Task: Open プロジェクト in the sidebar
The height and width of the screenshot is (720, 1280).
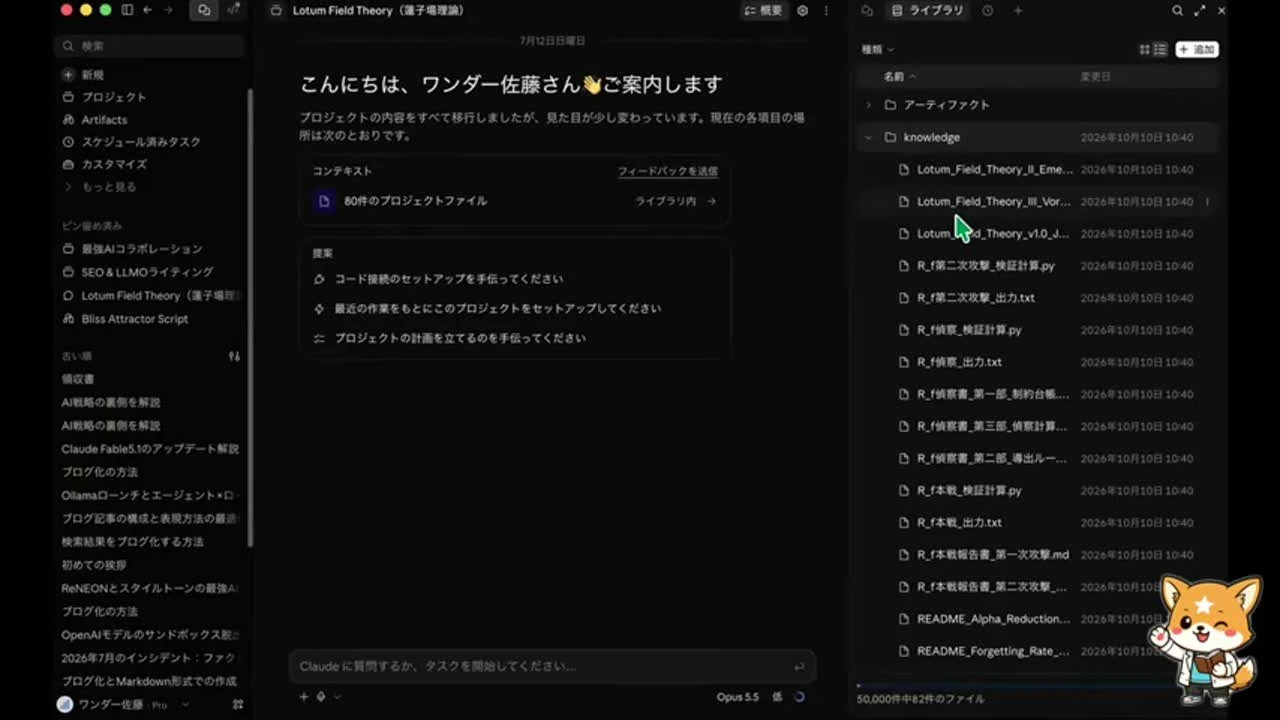Action: tap(104, 97)
